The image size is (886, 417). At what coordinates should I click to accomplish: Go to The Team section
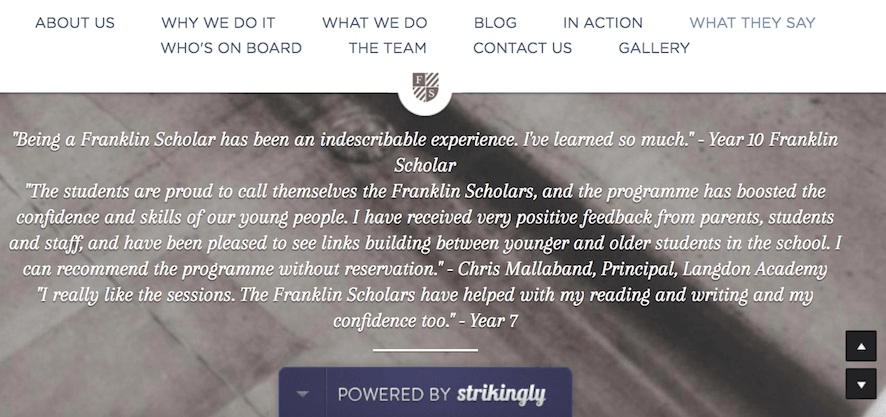pos(387,47)
